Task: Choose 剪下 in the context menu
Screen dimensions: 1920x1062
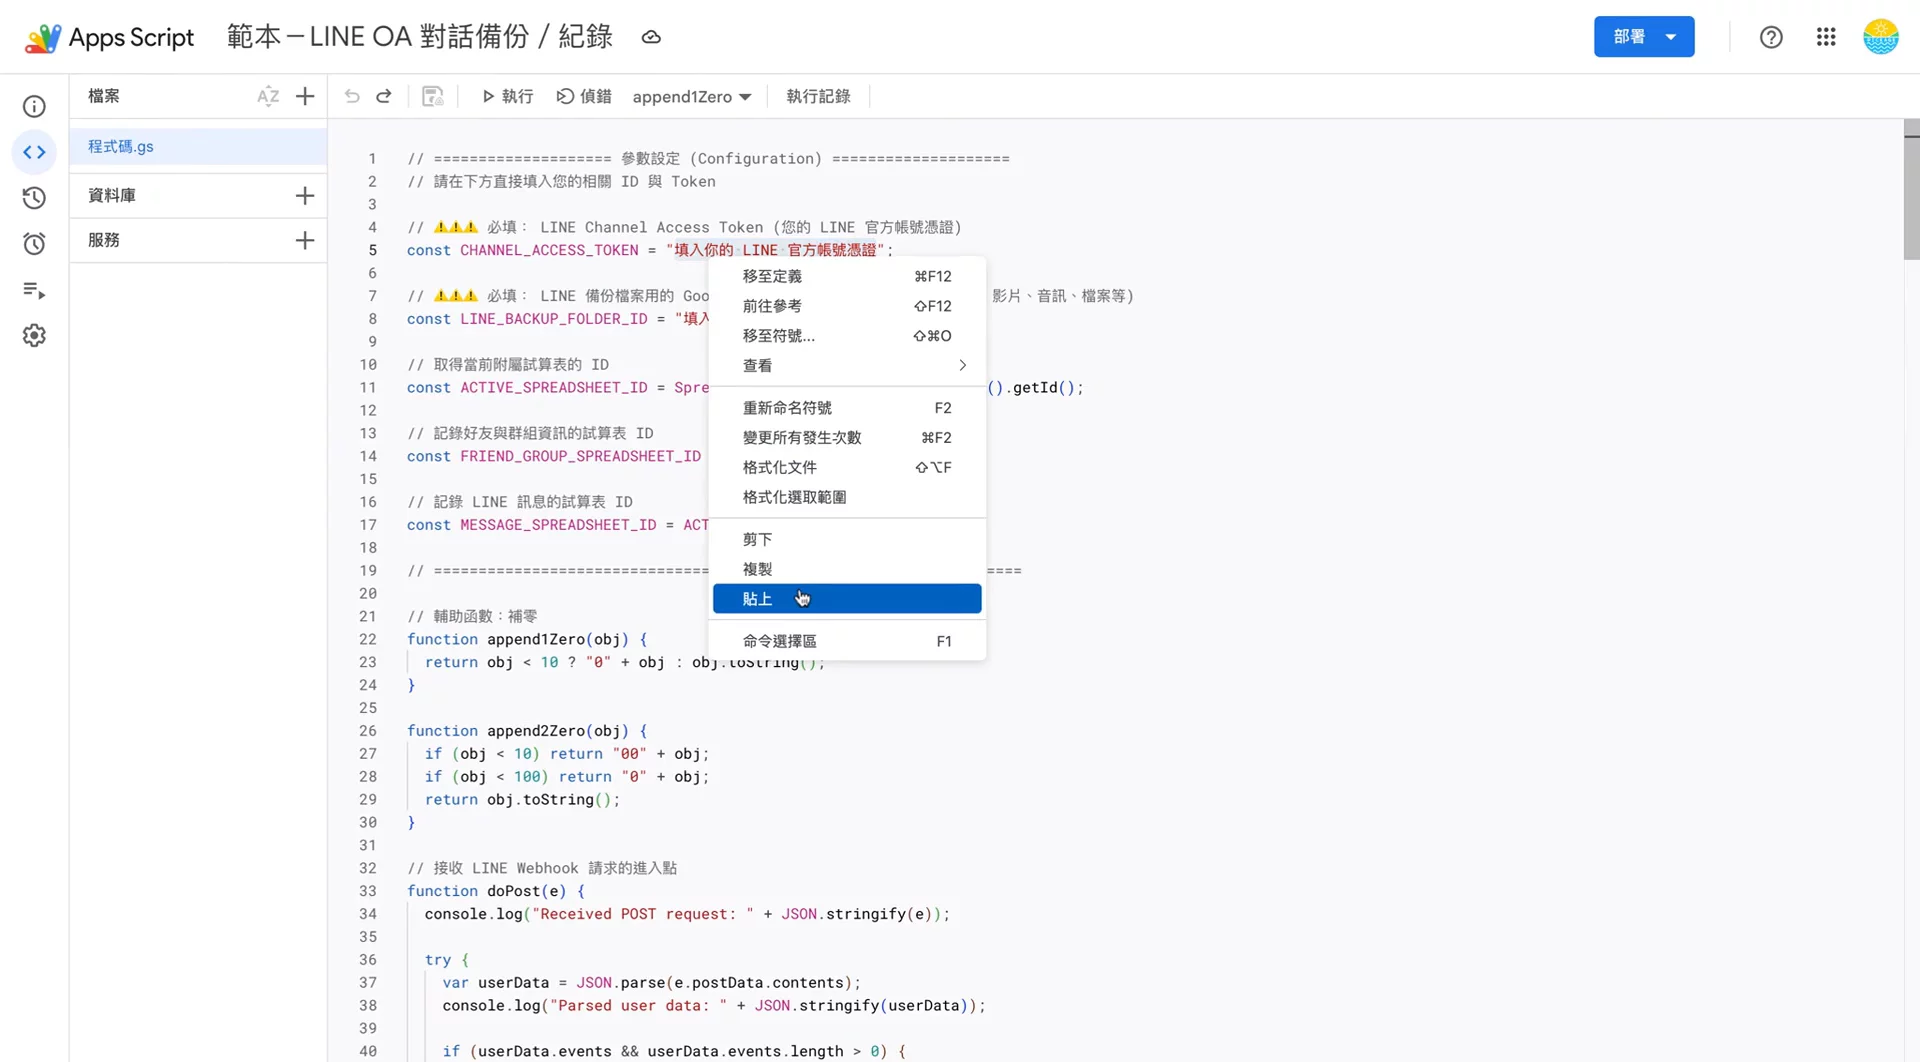Action: tap(847, 539)
